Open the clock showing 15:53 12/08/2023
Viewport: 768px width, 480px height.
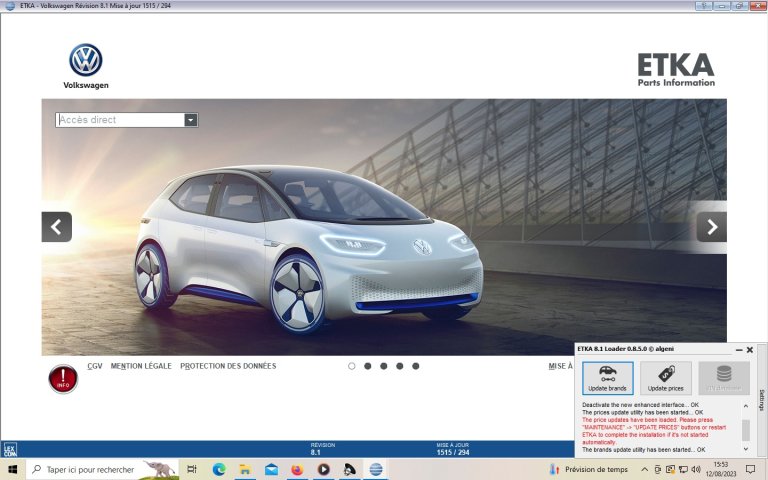720,469
